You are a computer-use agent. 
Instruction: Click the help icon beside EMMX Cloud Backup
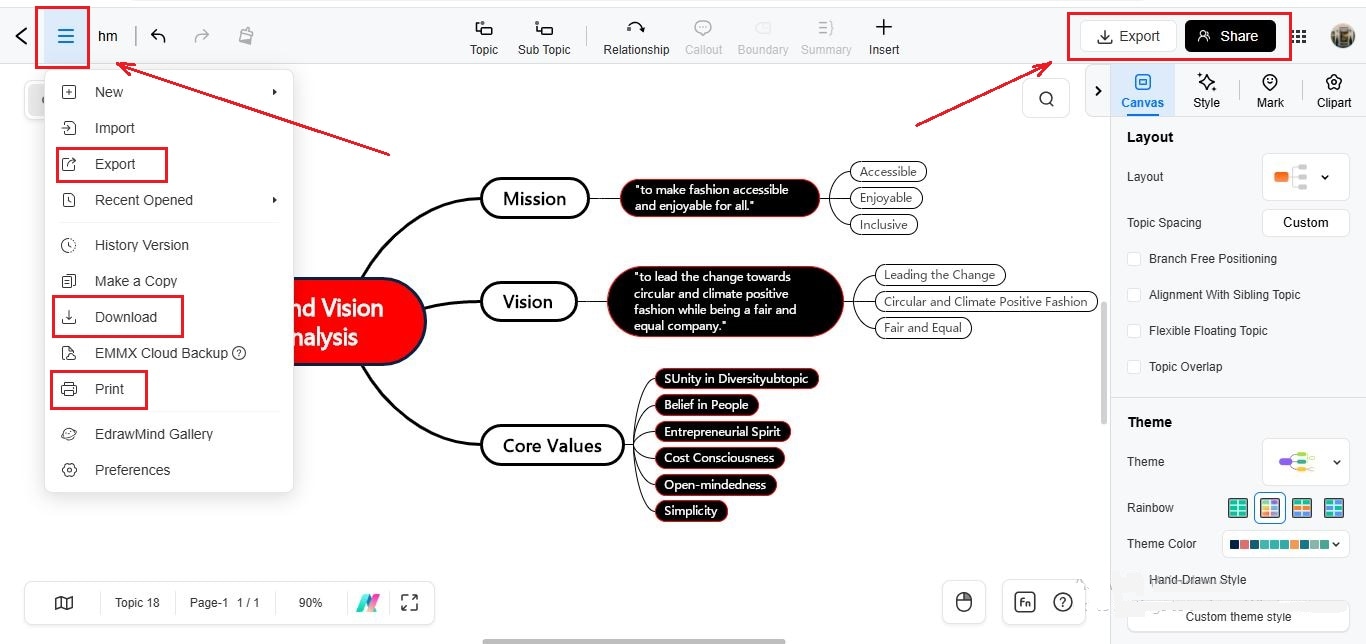click(239, 353)
